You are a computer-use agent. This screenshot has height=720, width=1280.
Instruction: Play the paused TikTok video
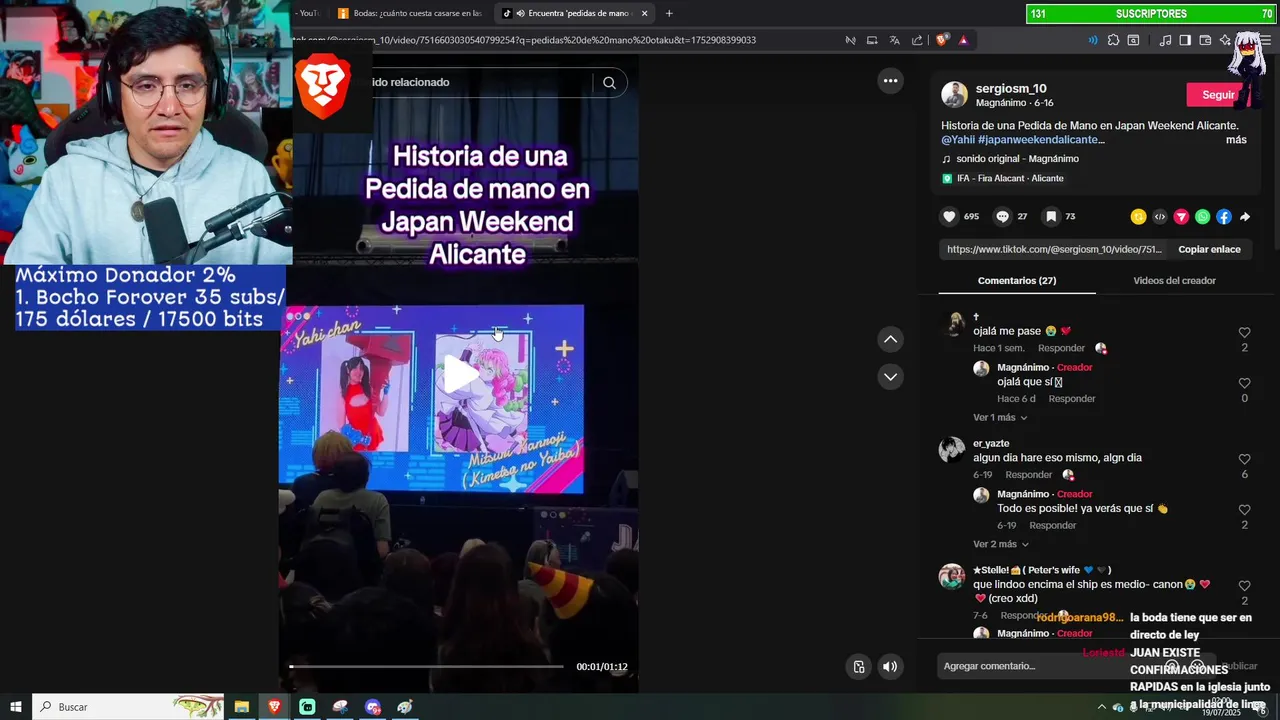461,374
